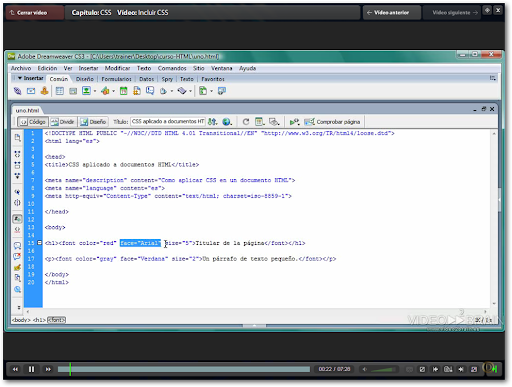Switch to Spy insert tab
Image resolution: width=512 pixels, height=387 pixels.
(x=167, y=79)
